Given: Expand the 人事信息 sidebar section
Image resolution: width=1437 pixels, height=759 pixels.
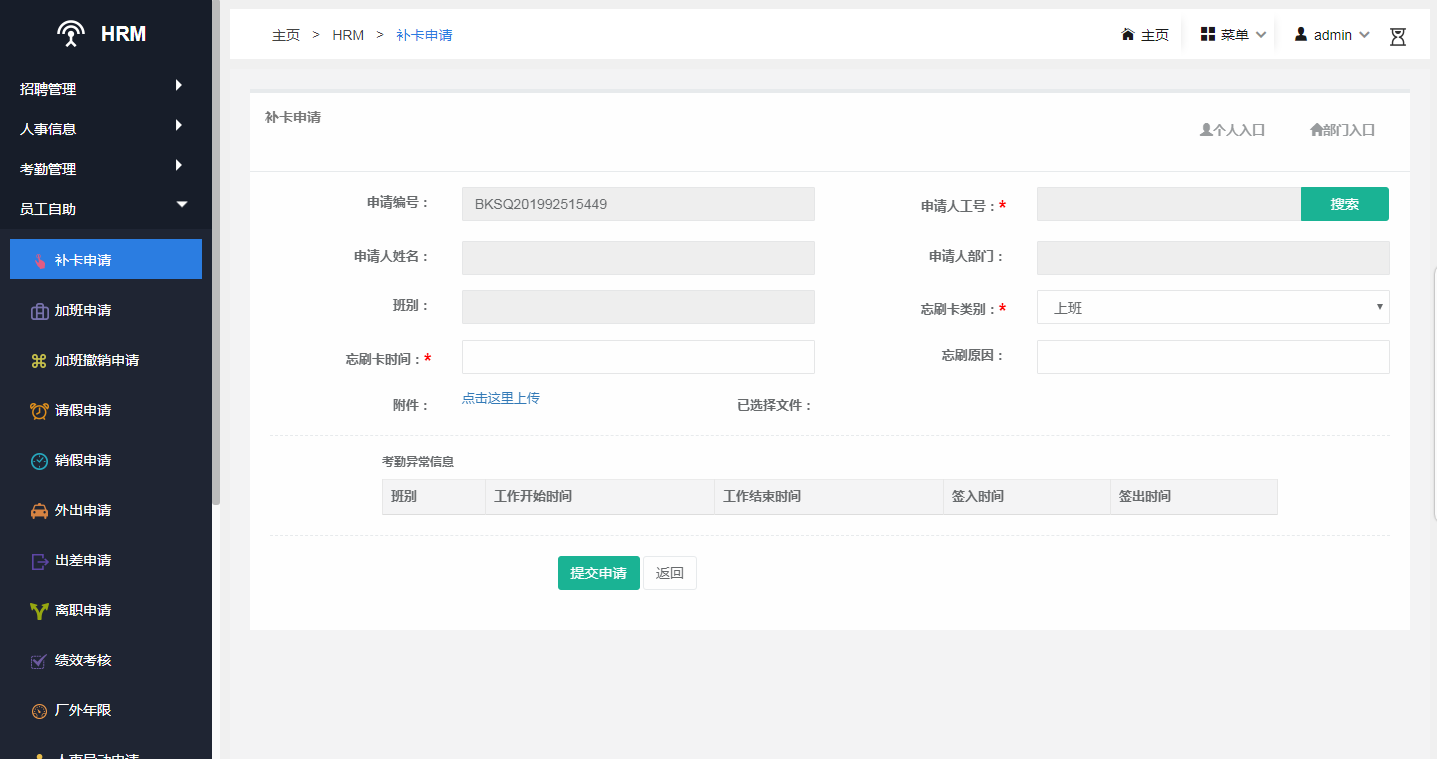Looking at the screenshot, I should coord(100,129).
